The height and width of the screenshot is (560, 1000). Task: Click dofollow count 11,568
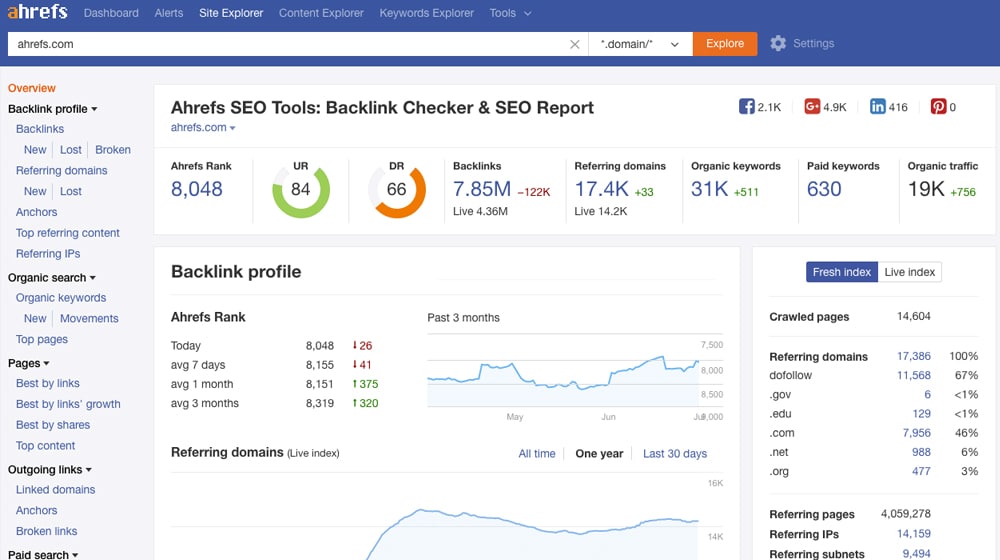[913, 376]
